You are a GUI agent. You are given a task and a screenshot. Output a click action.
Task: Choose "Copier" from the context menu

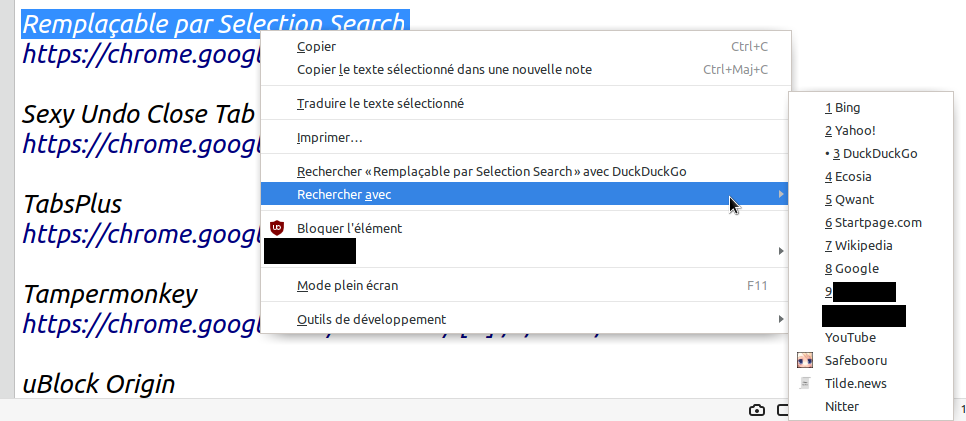pos(316,46)
